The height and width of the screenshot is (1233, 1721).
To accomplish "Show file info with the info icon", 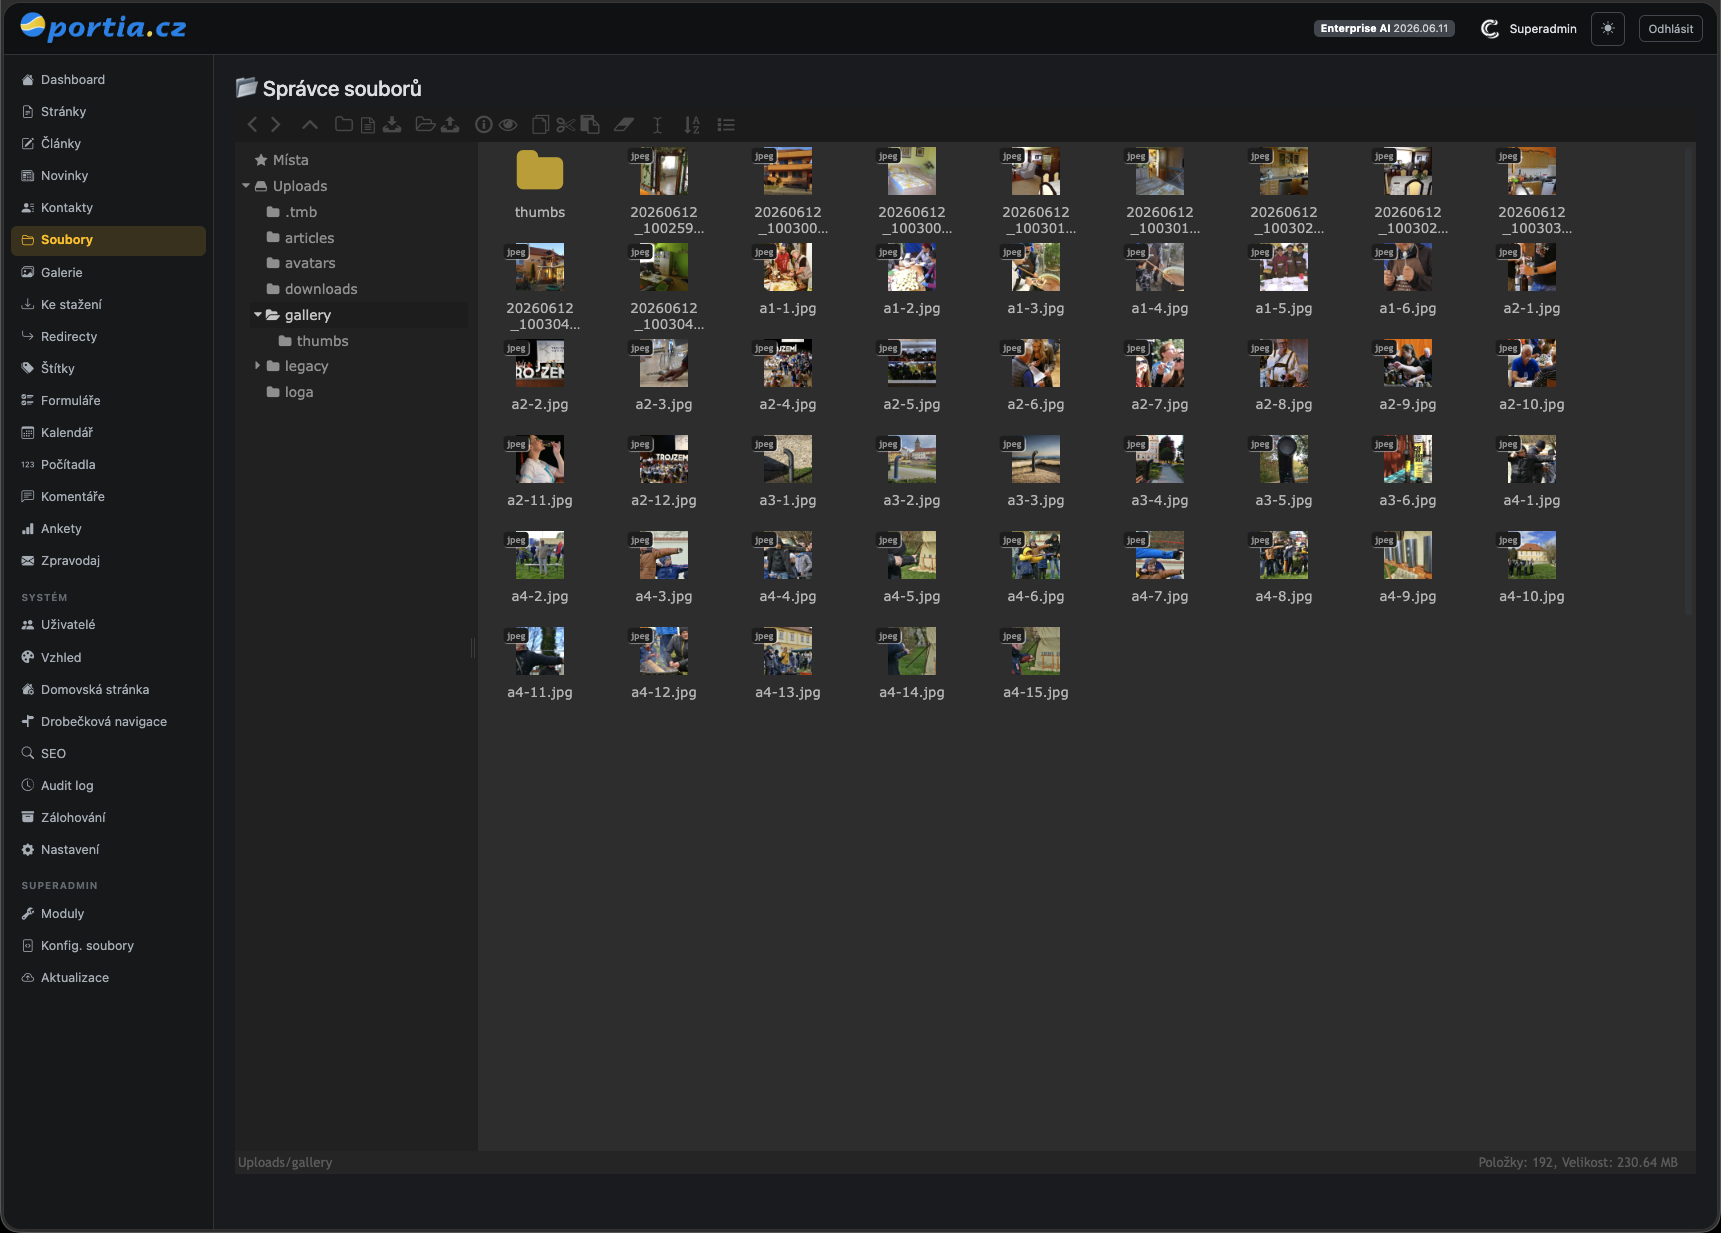I will tap(484, 125).
